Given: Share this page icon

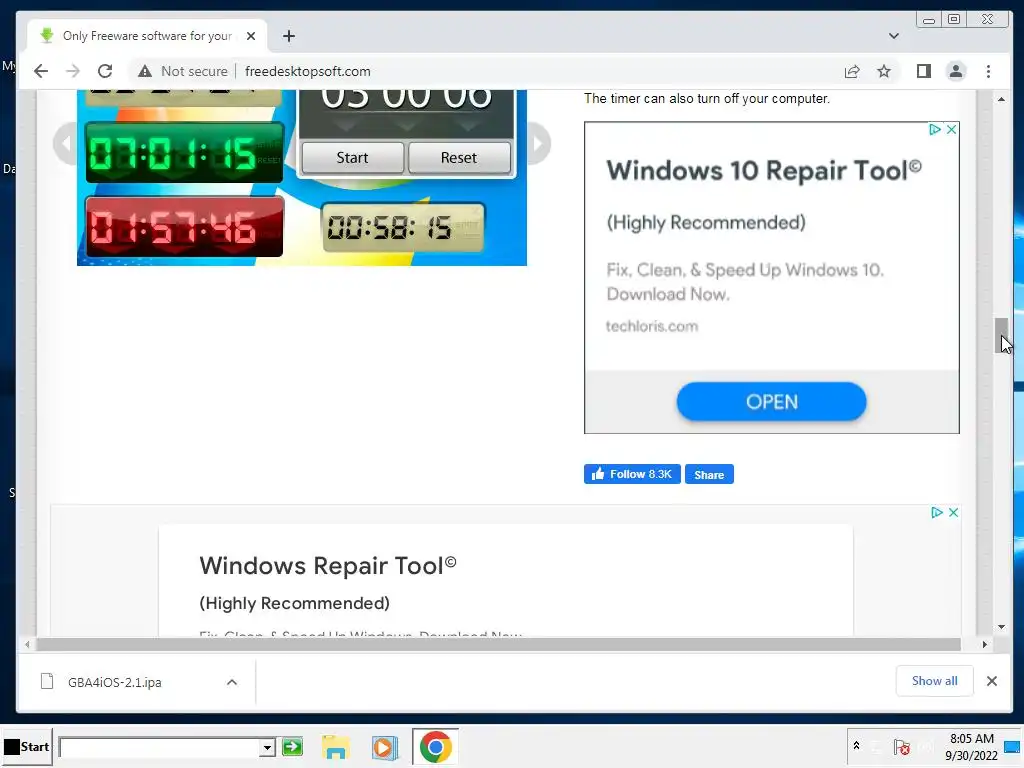Looking at the screenshot, I should [x=852, y=71].
